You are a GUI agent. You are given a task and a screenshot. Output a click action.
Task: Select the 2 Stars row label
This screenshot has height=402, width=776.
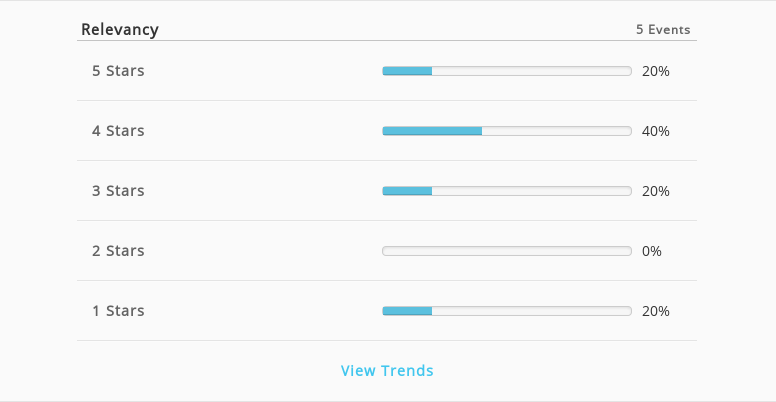pyautogui.click(x=118, y=251)
